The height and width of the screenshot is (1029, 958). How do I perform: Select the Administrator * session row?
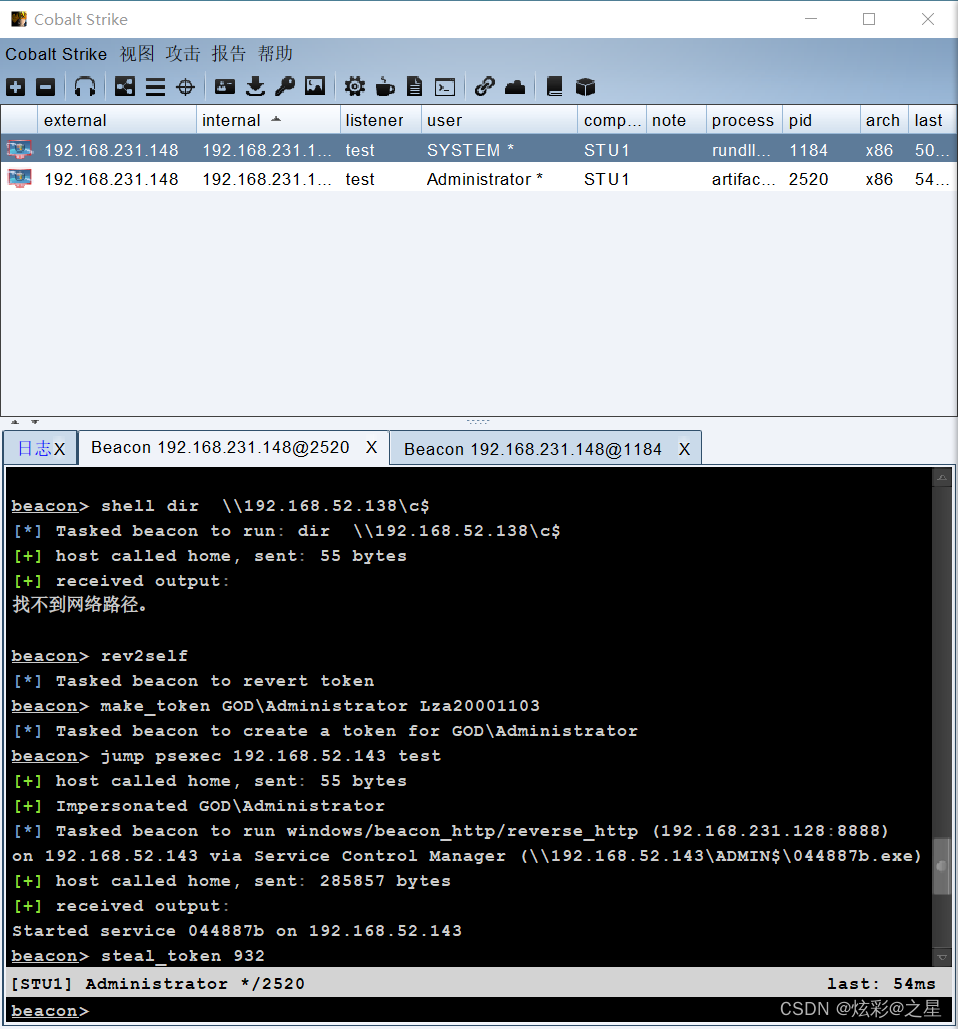coord(479,178)
